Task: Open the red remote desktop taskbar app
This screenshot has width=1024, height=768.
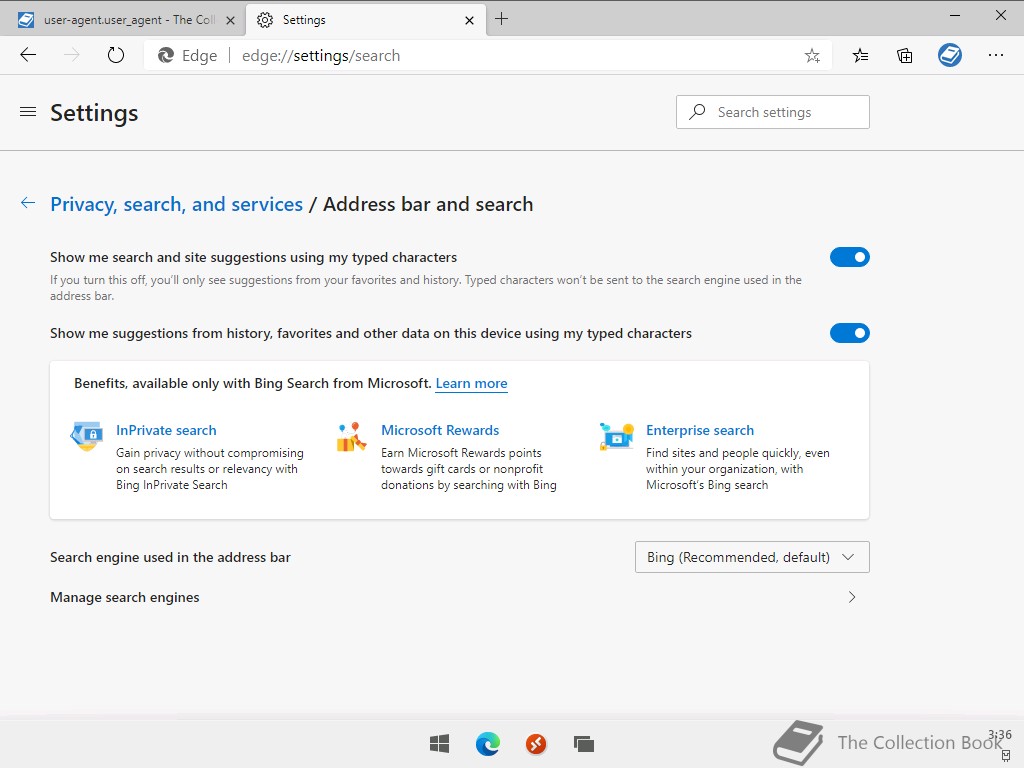Action: click(536, 743)
